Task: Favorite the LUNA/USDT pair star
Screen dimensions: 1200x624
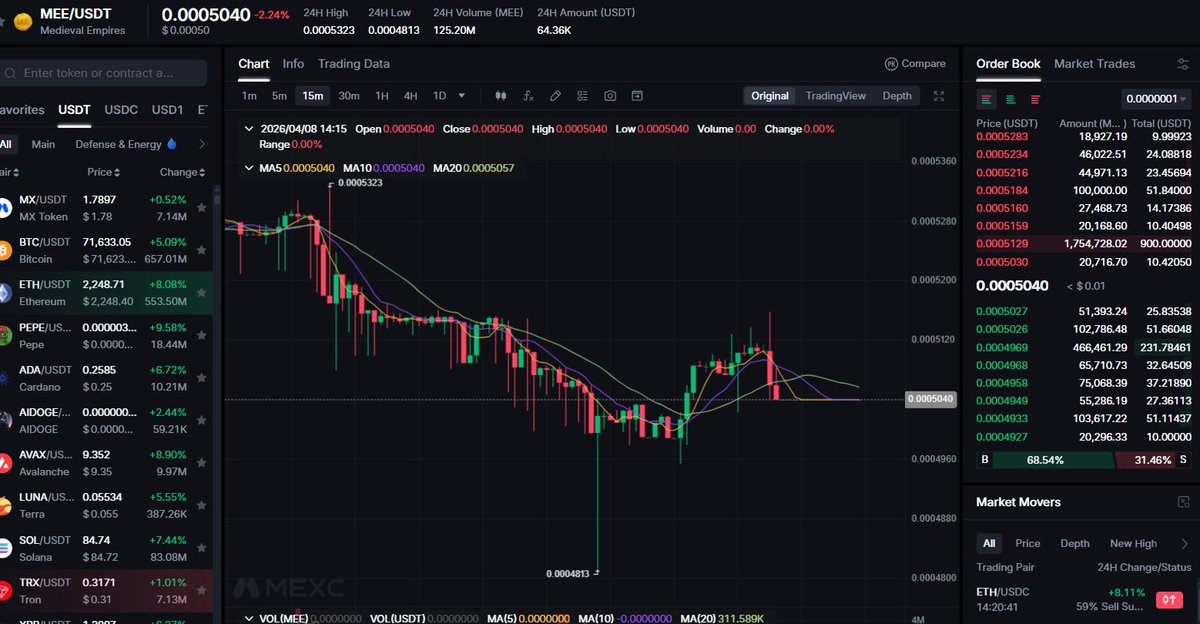Action: [202, 506]
